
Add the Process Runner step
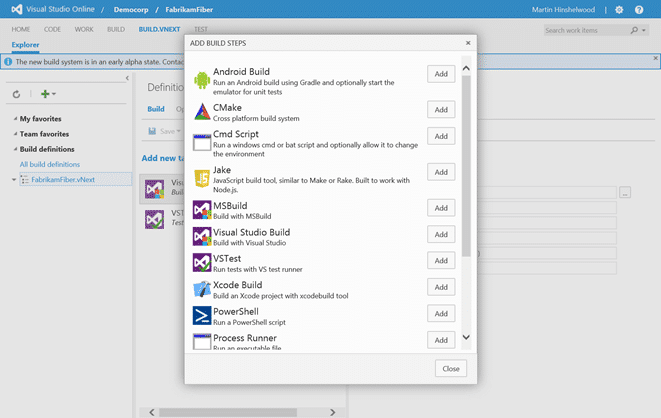click(x=441, y=340)
